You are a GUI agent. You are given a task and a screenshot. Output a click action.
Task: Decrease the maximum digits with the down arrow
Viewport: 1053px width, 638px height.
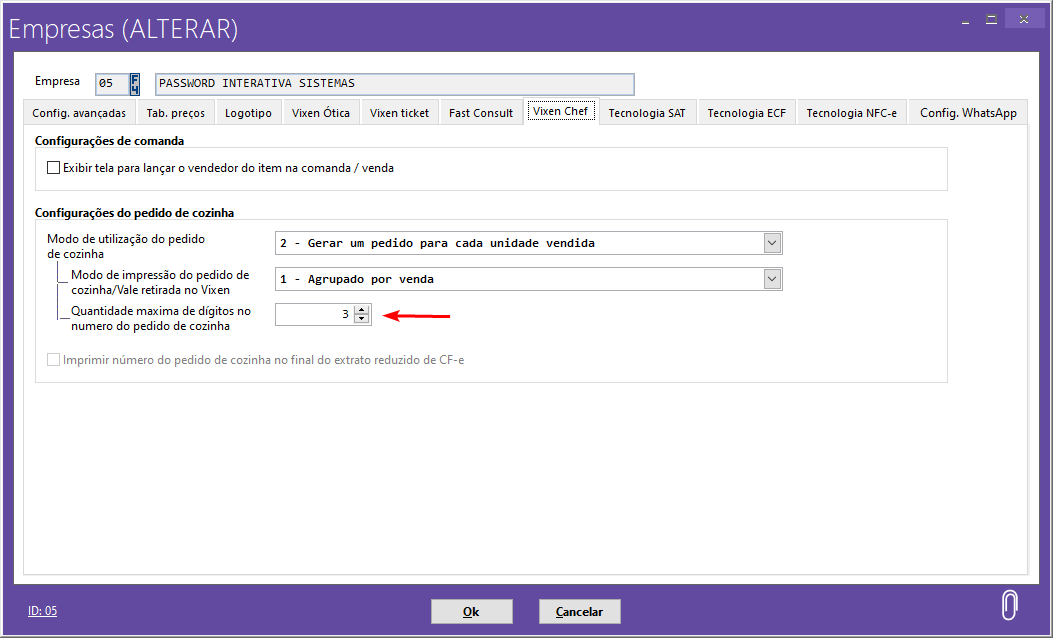362,319
